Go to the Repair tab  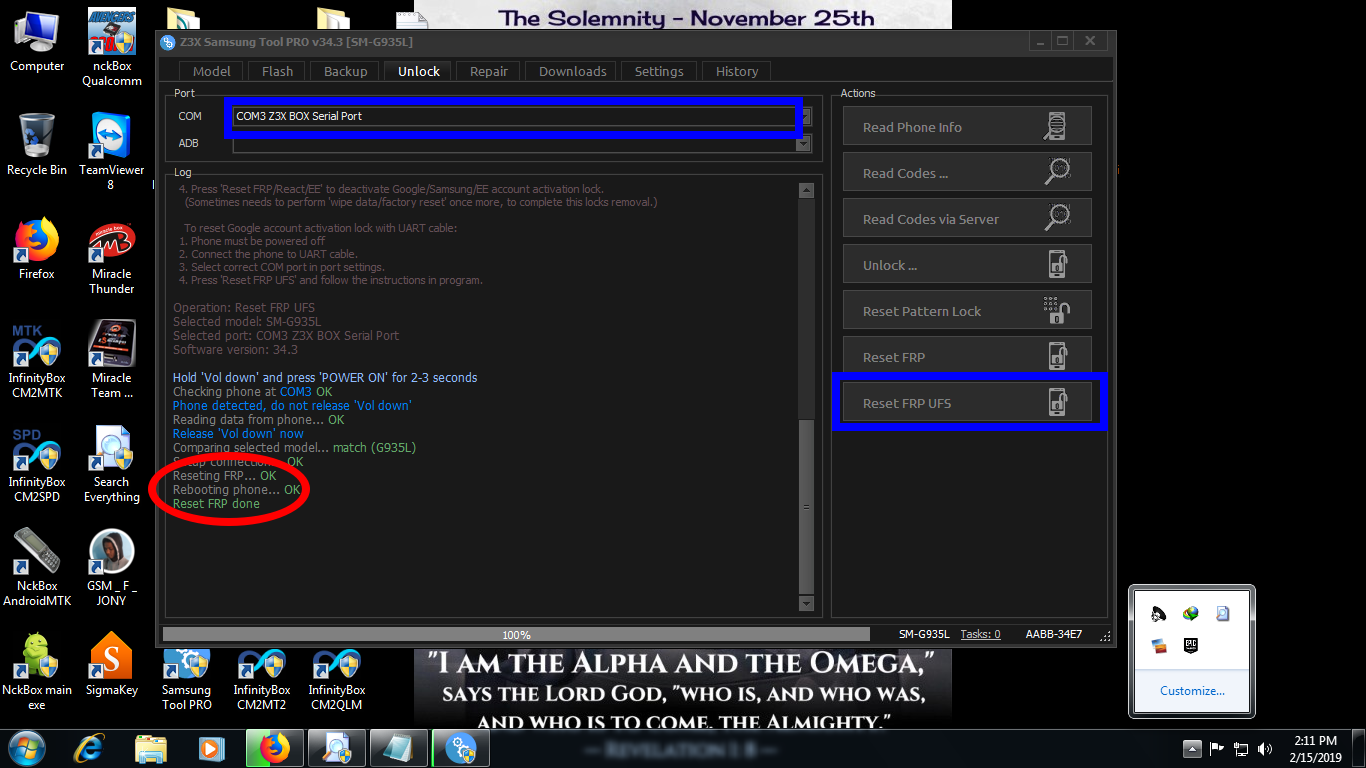(489, 71)
